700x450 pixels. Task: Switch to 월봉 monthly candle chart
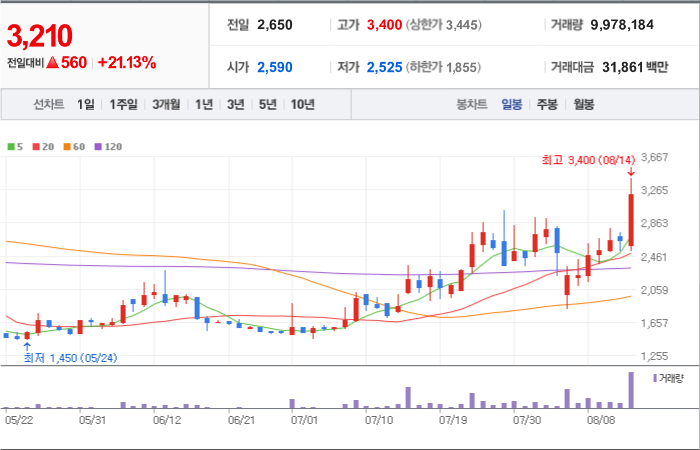583,104
